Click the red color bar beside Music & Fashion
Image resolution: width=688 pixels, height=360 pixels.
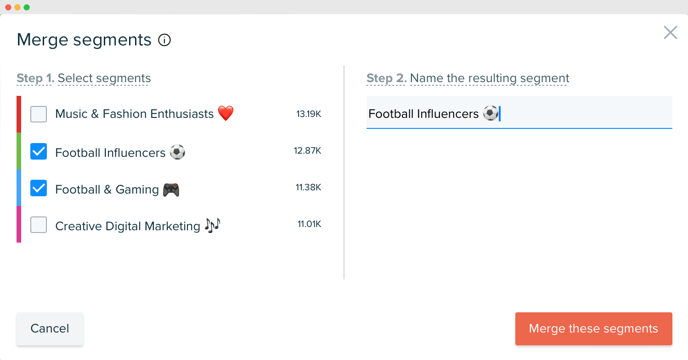(19, 114)
